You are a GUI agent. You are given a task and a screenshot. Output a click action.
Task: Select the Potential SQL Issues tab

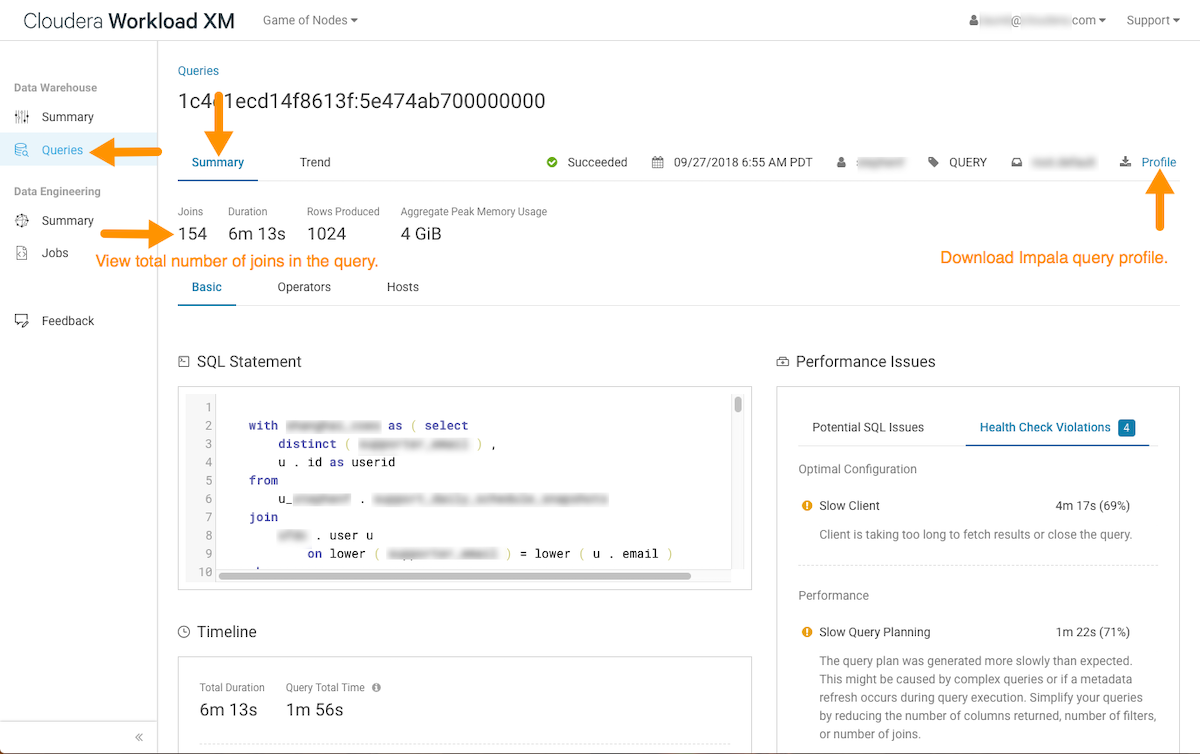[x=867, y=427]
